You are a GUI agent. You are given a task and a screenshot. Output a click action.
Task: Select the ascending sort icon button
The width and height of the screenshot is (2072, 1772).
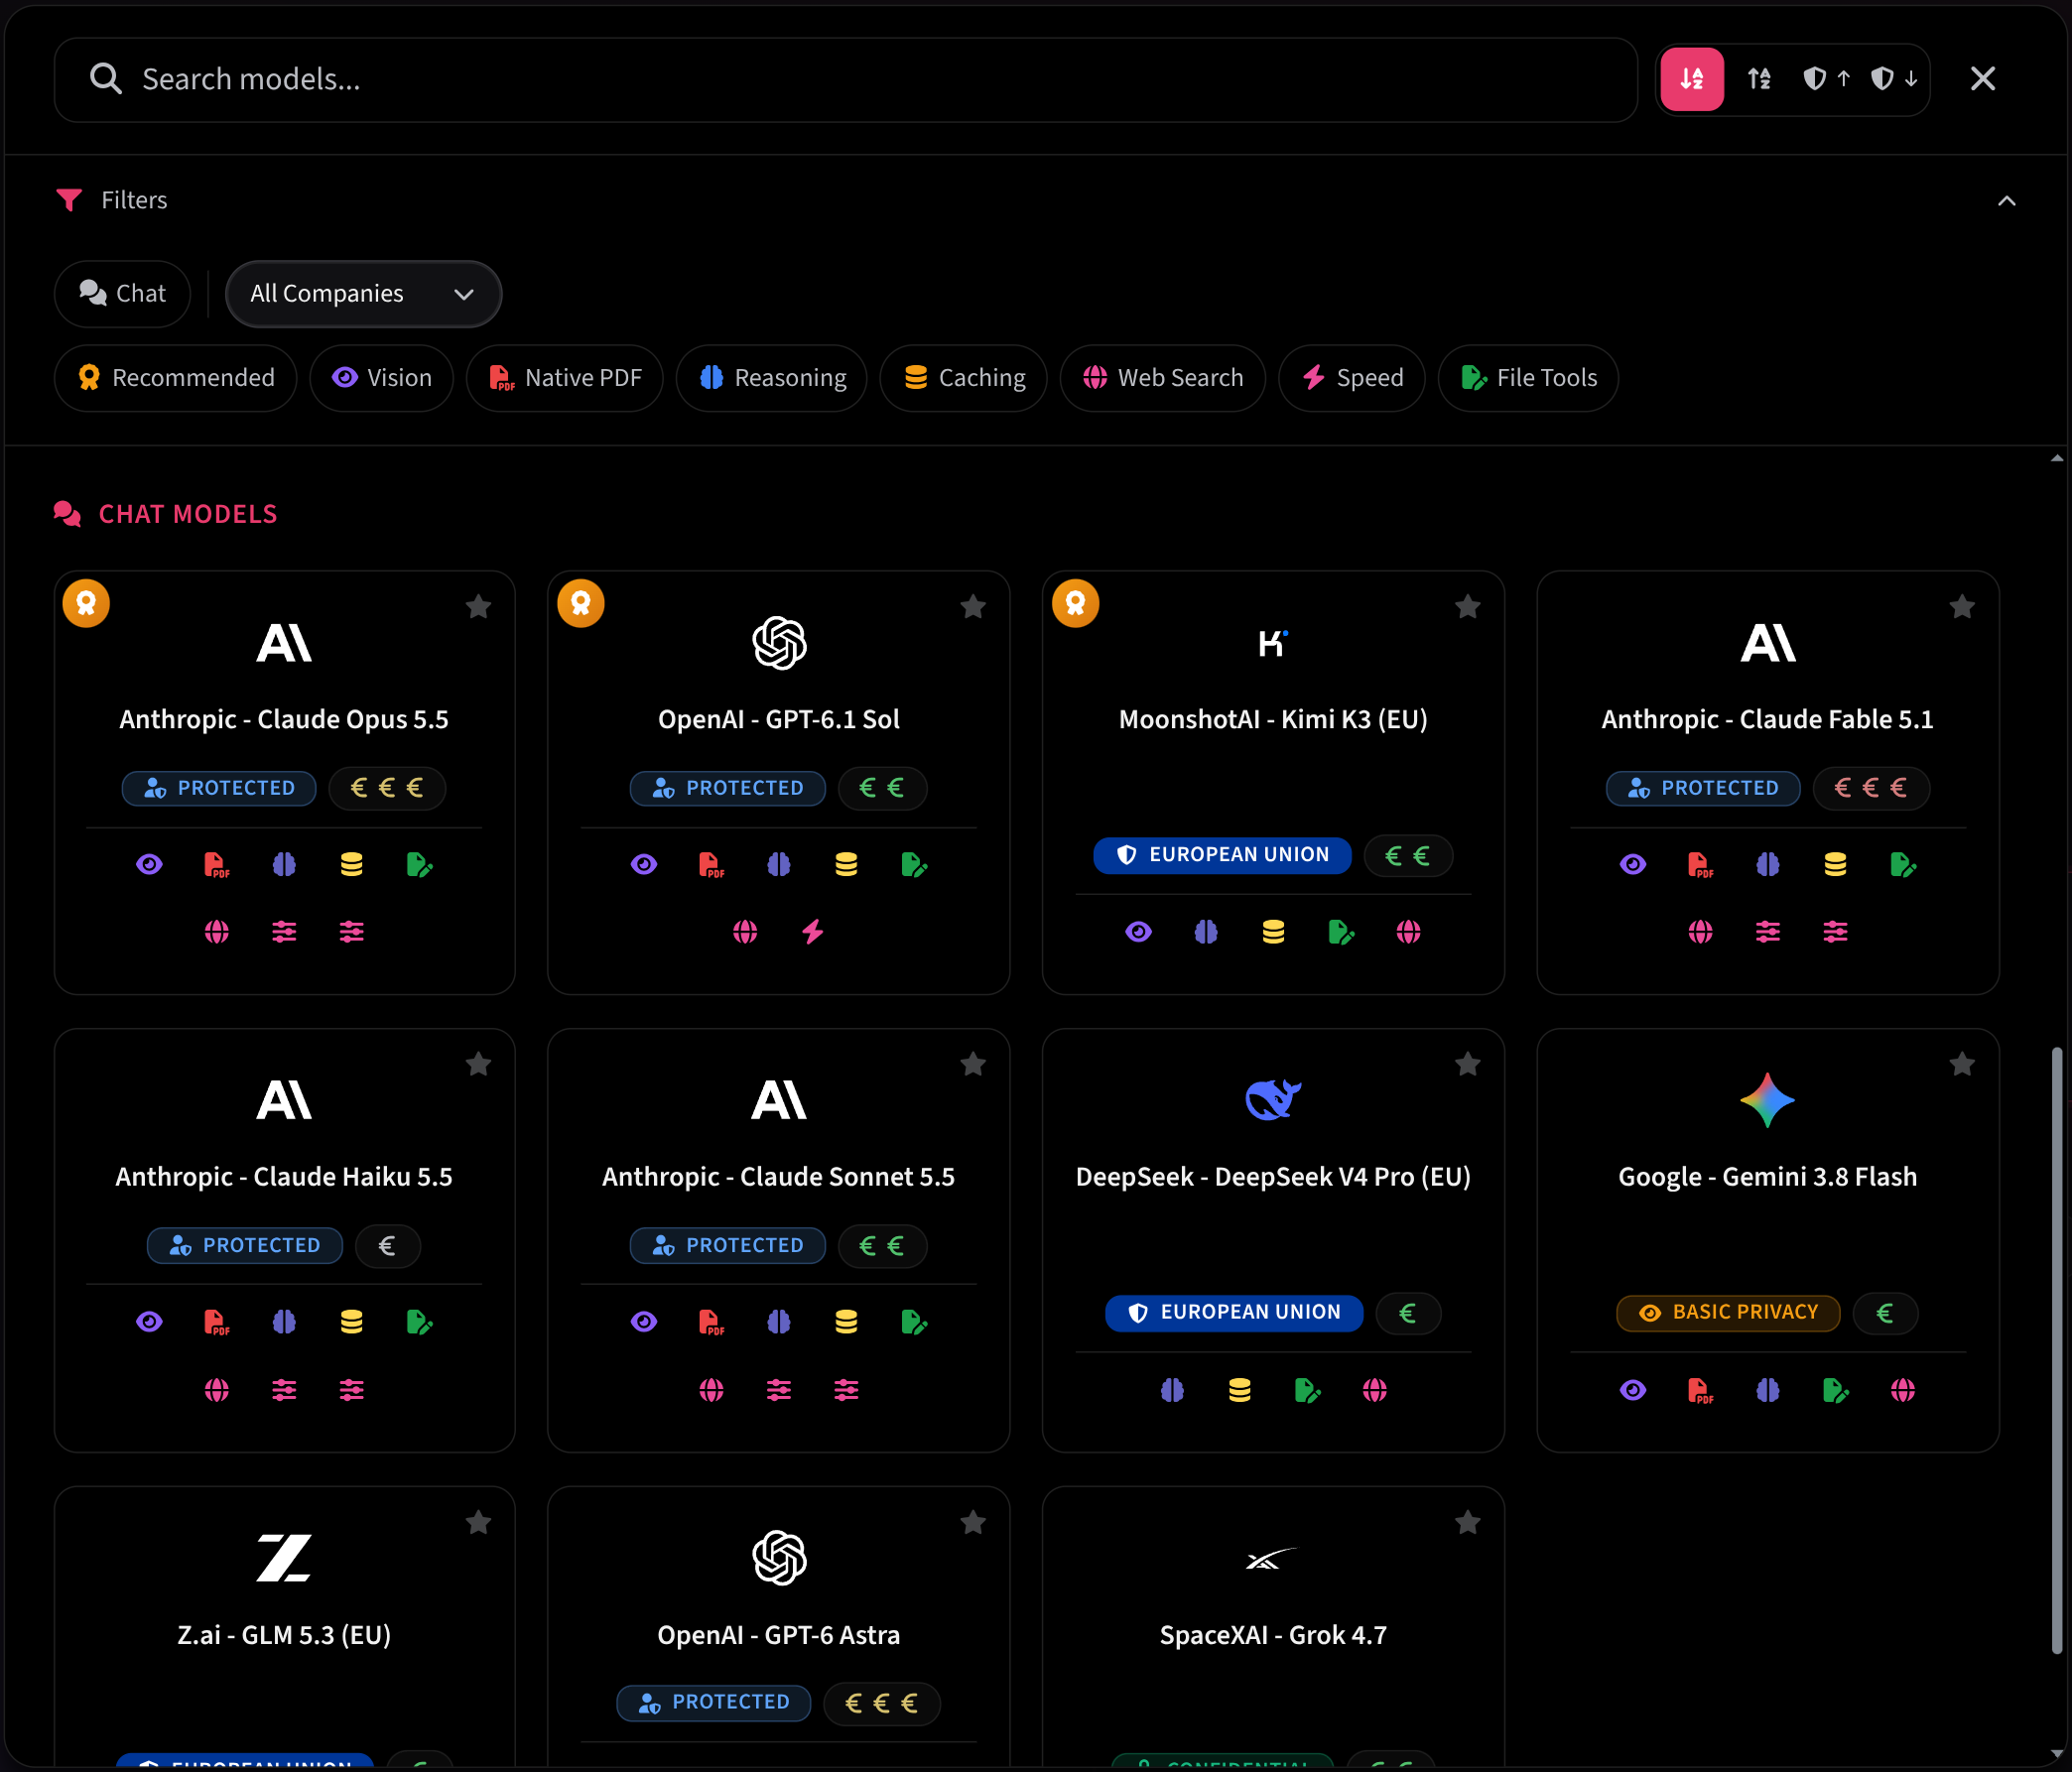click(x=1759, y=78)
